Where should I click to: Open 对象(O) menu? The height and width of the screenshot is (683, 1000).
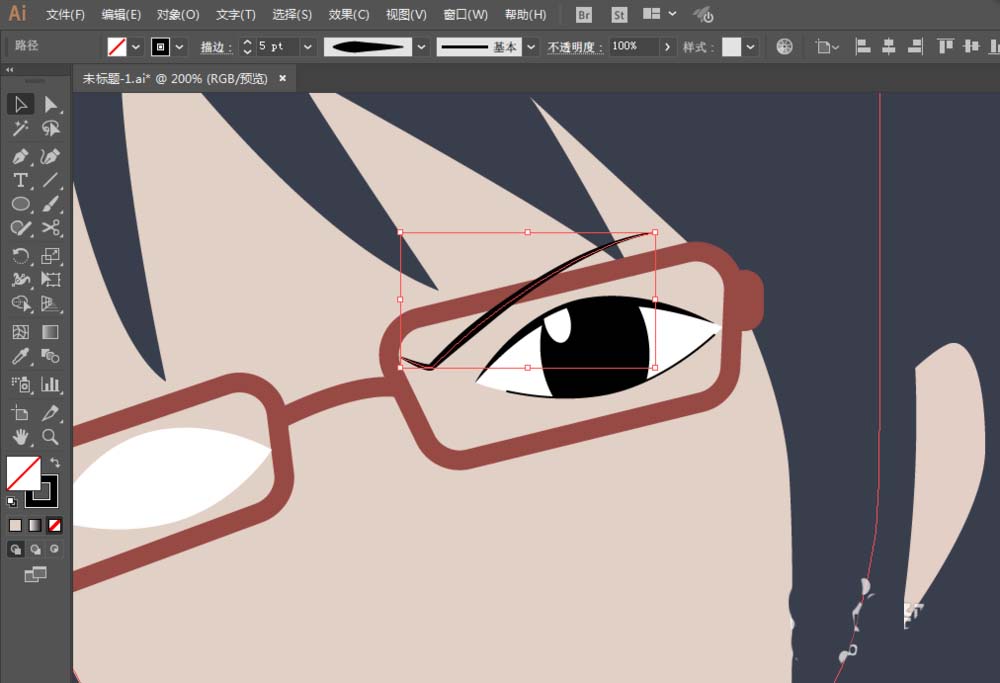pos(178,14)
